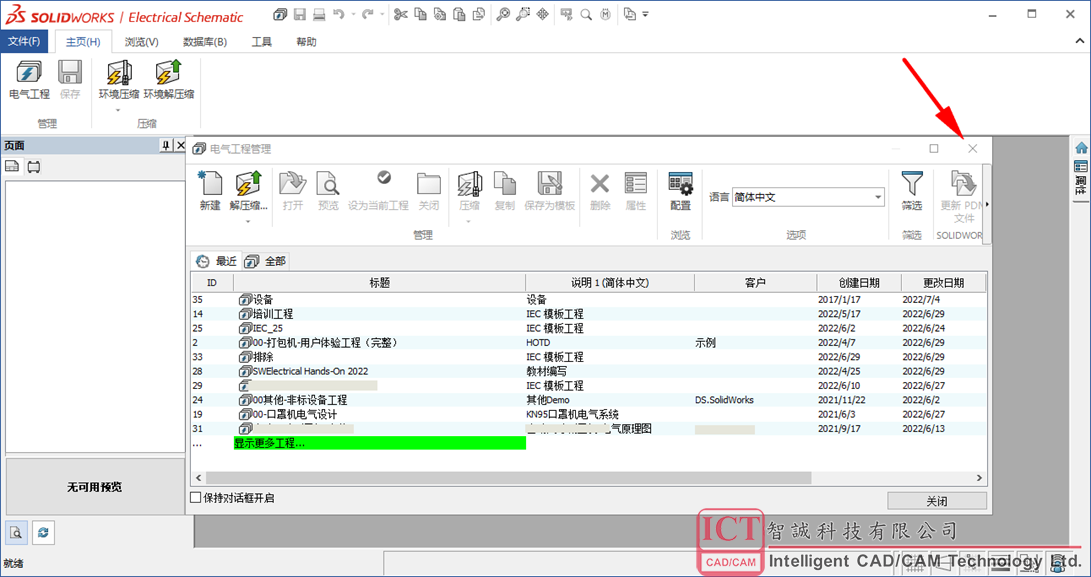Click the four-arrow pan icon in title toolbar
The height and width of the screenshot is (577, 1091).
(543, 14)
